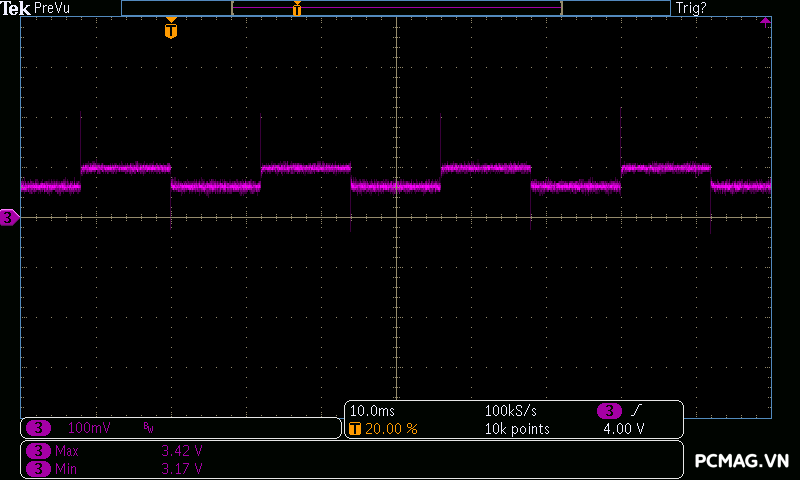800x480 pixels.
Task: Click the PreVu acquisition status label
Action: coord(52,8)
